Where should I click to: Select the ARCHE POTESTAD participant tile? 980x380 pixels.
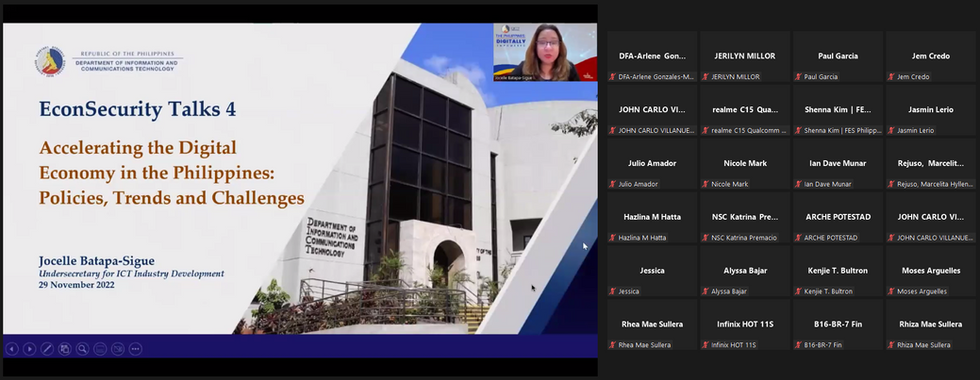tap(838, 218)
